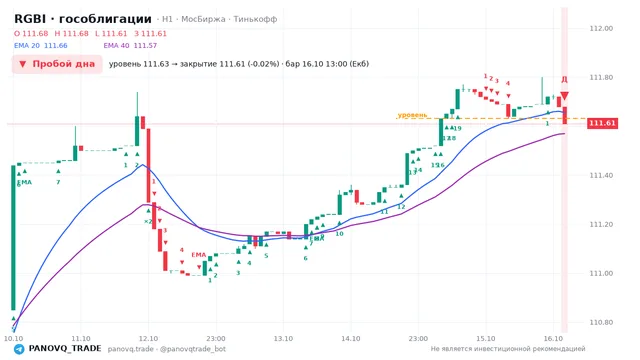Click the red down-triangle in the Пробой дна badge
The width and height of the screenshot is (640, 360).
tap(23, 64)
